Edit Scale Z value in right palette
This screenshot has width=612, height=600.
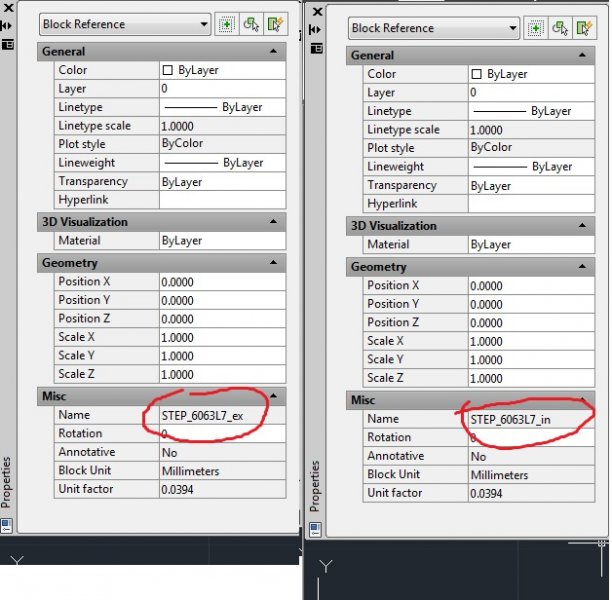tap(532, 378)
